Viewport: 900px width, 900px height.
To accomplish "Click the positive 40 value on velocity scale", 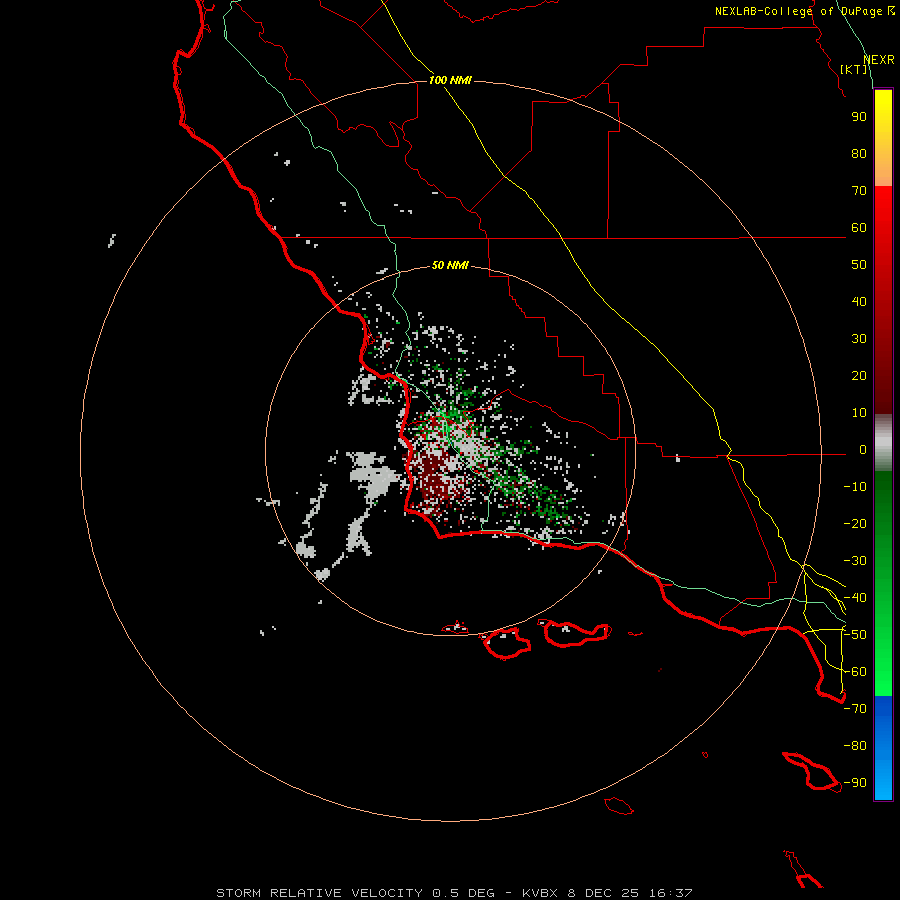I will click(x=859, y=301).
